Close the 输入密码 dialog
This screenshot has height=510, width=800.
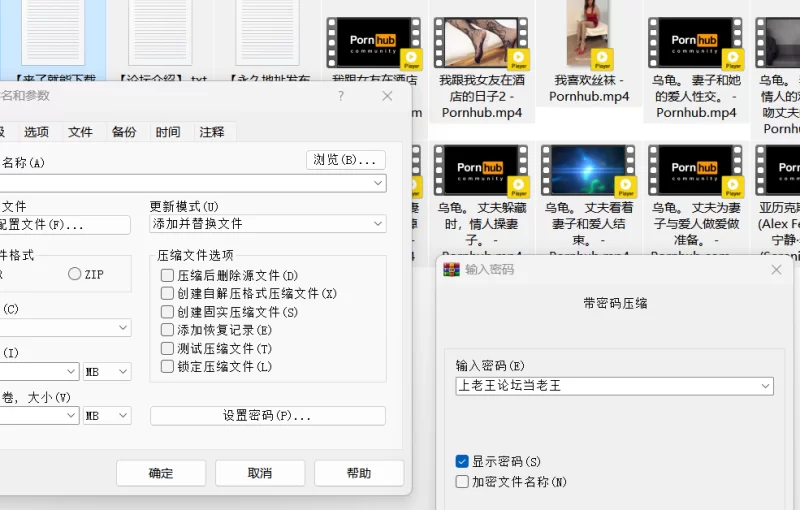tap(776, 269)
